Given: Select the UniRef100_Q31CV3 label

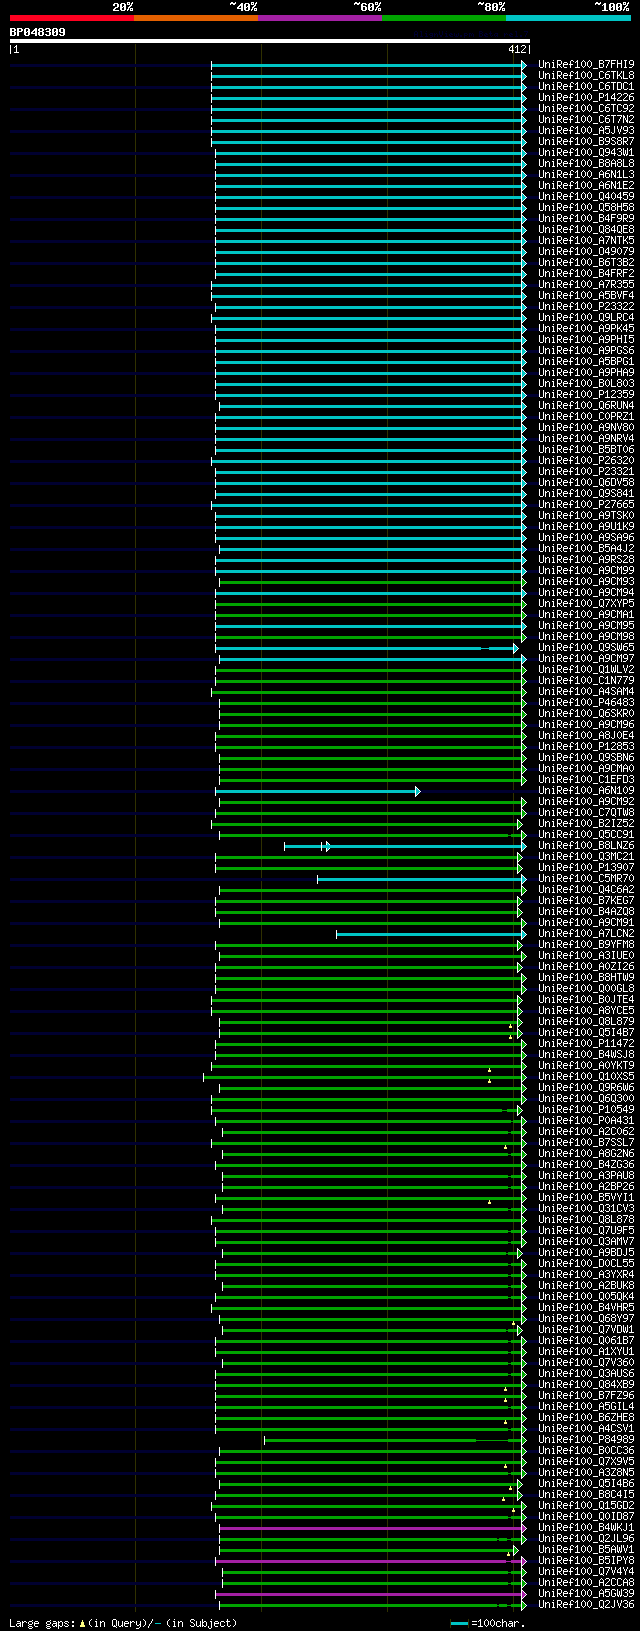Looking at the screenshot, I should pos(586,1208).
